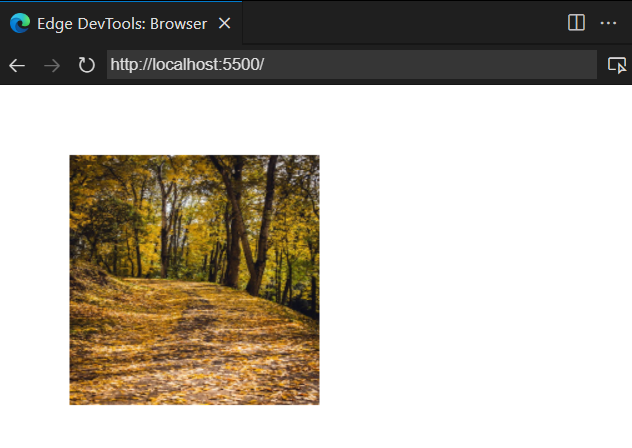Screen dimensions: 632x448
Task: Click the autumn forest photo
Action: [x=194, y=280]
